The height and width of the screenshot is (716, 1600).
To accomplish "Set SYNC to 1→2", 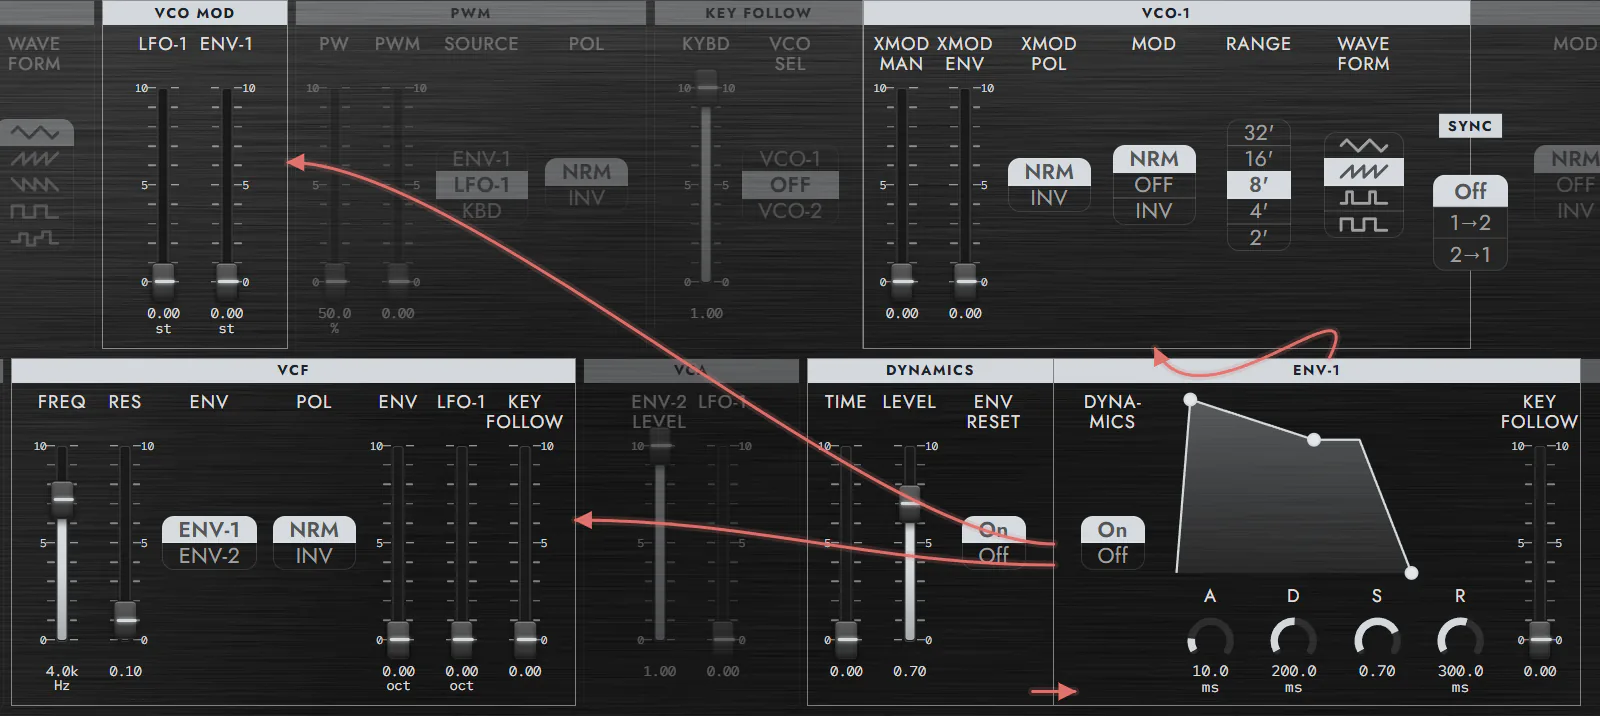I will [1470, 223].
